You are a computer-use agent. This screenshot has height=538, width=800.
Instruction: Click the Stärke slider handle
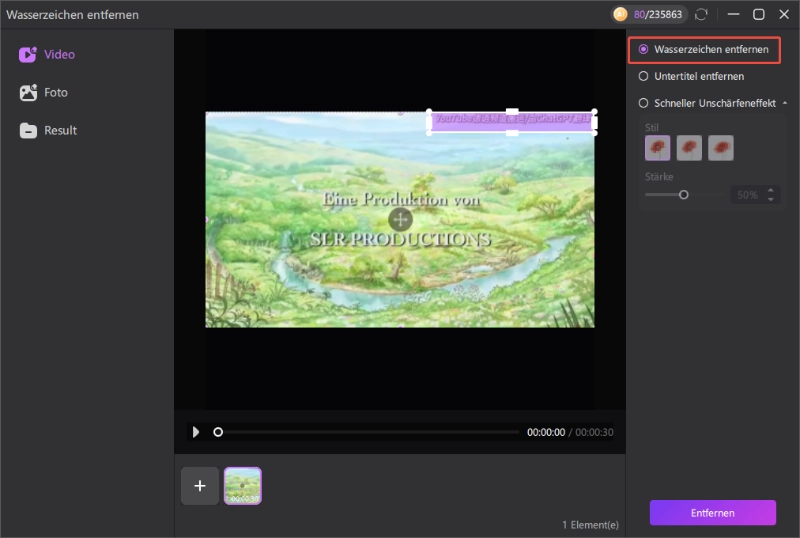[684, 194]
